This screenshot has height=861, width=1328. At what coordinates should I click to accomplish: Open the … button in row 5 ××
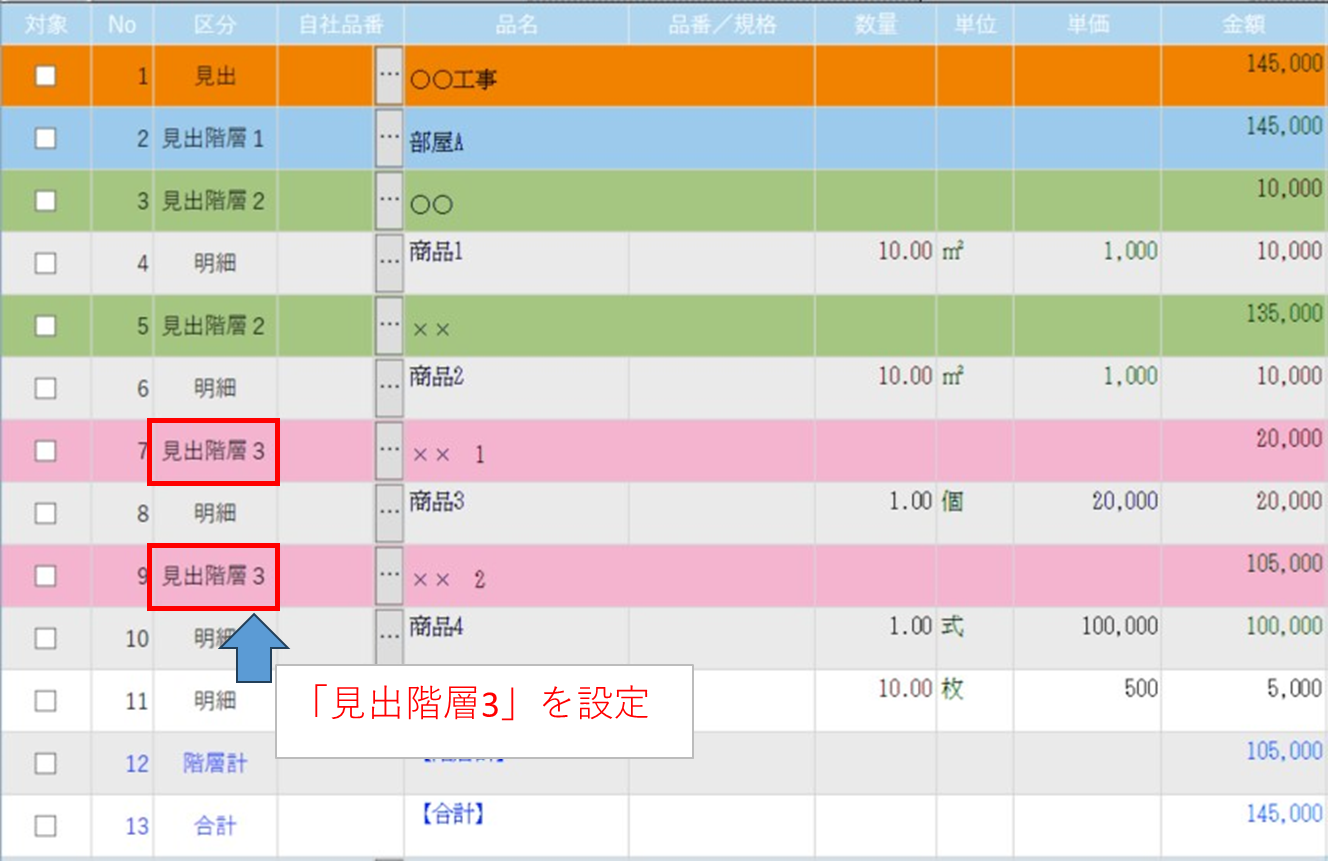[x=389, y=326]
